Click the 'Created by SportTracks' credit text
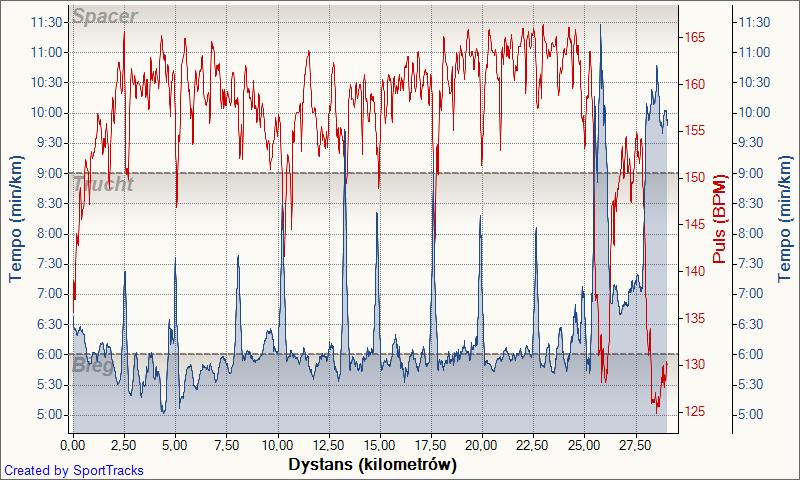This screenshot has width=800, height=480. pos(74,470)
